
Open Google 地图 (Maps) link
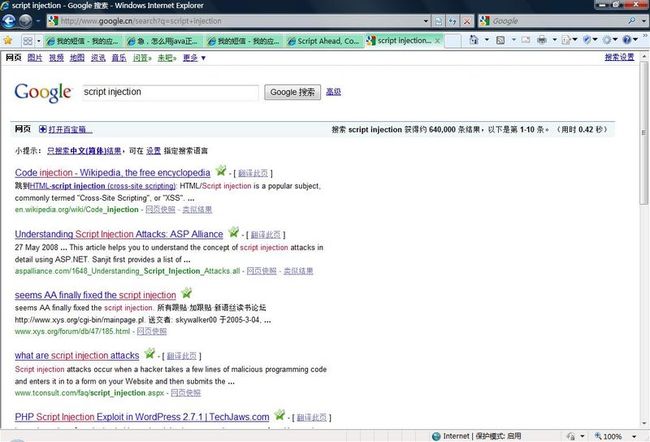(77, 58)
